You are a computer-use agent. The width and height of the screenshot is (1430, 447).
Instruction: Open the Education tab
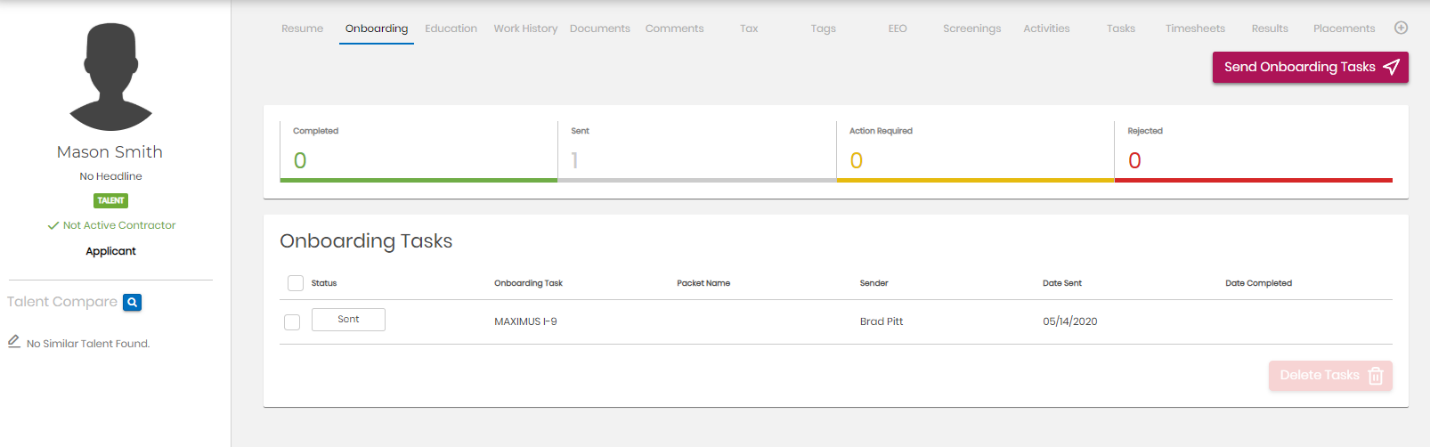[x=451, y=28]
